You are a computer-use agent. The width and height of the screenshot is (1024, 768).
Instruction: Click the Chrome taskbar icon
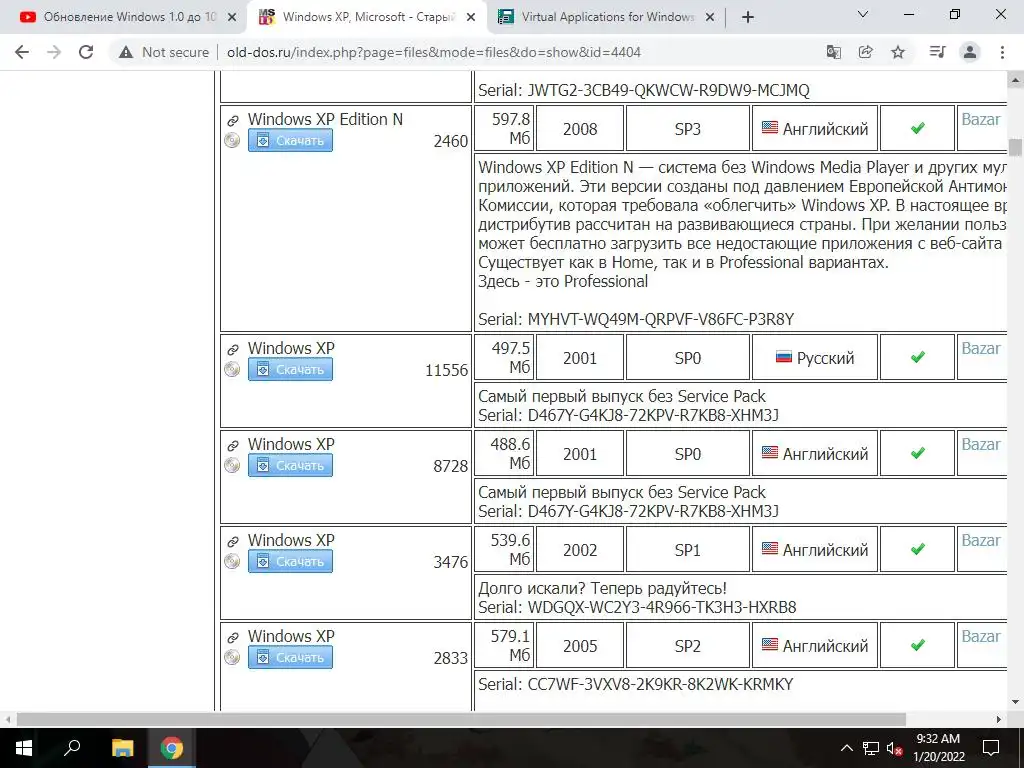[172, 748]
